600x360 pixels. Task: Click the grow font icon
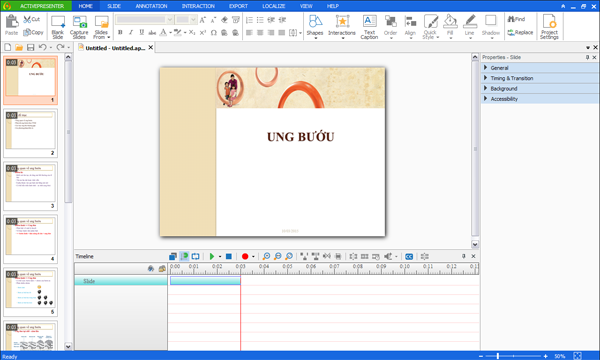pyautogui.click(x=203, y=20)
